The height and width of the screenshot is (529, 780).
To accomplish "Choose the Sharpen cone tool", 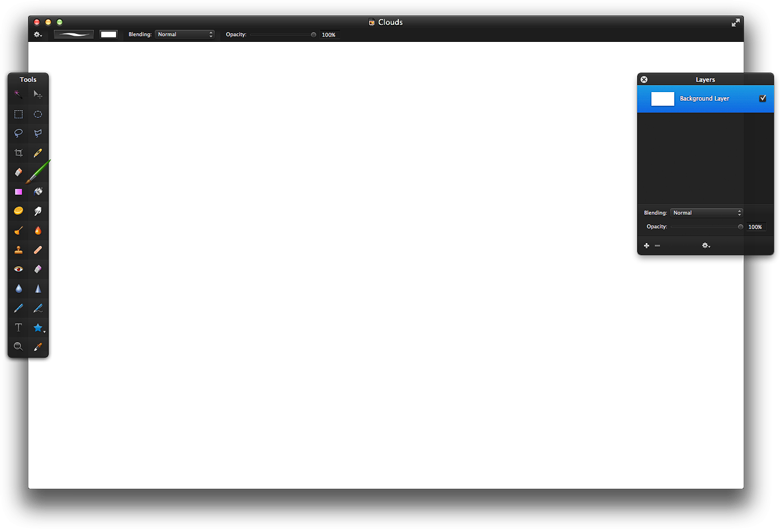I will (x=38, y=289).
